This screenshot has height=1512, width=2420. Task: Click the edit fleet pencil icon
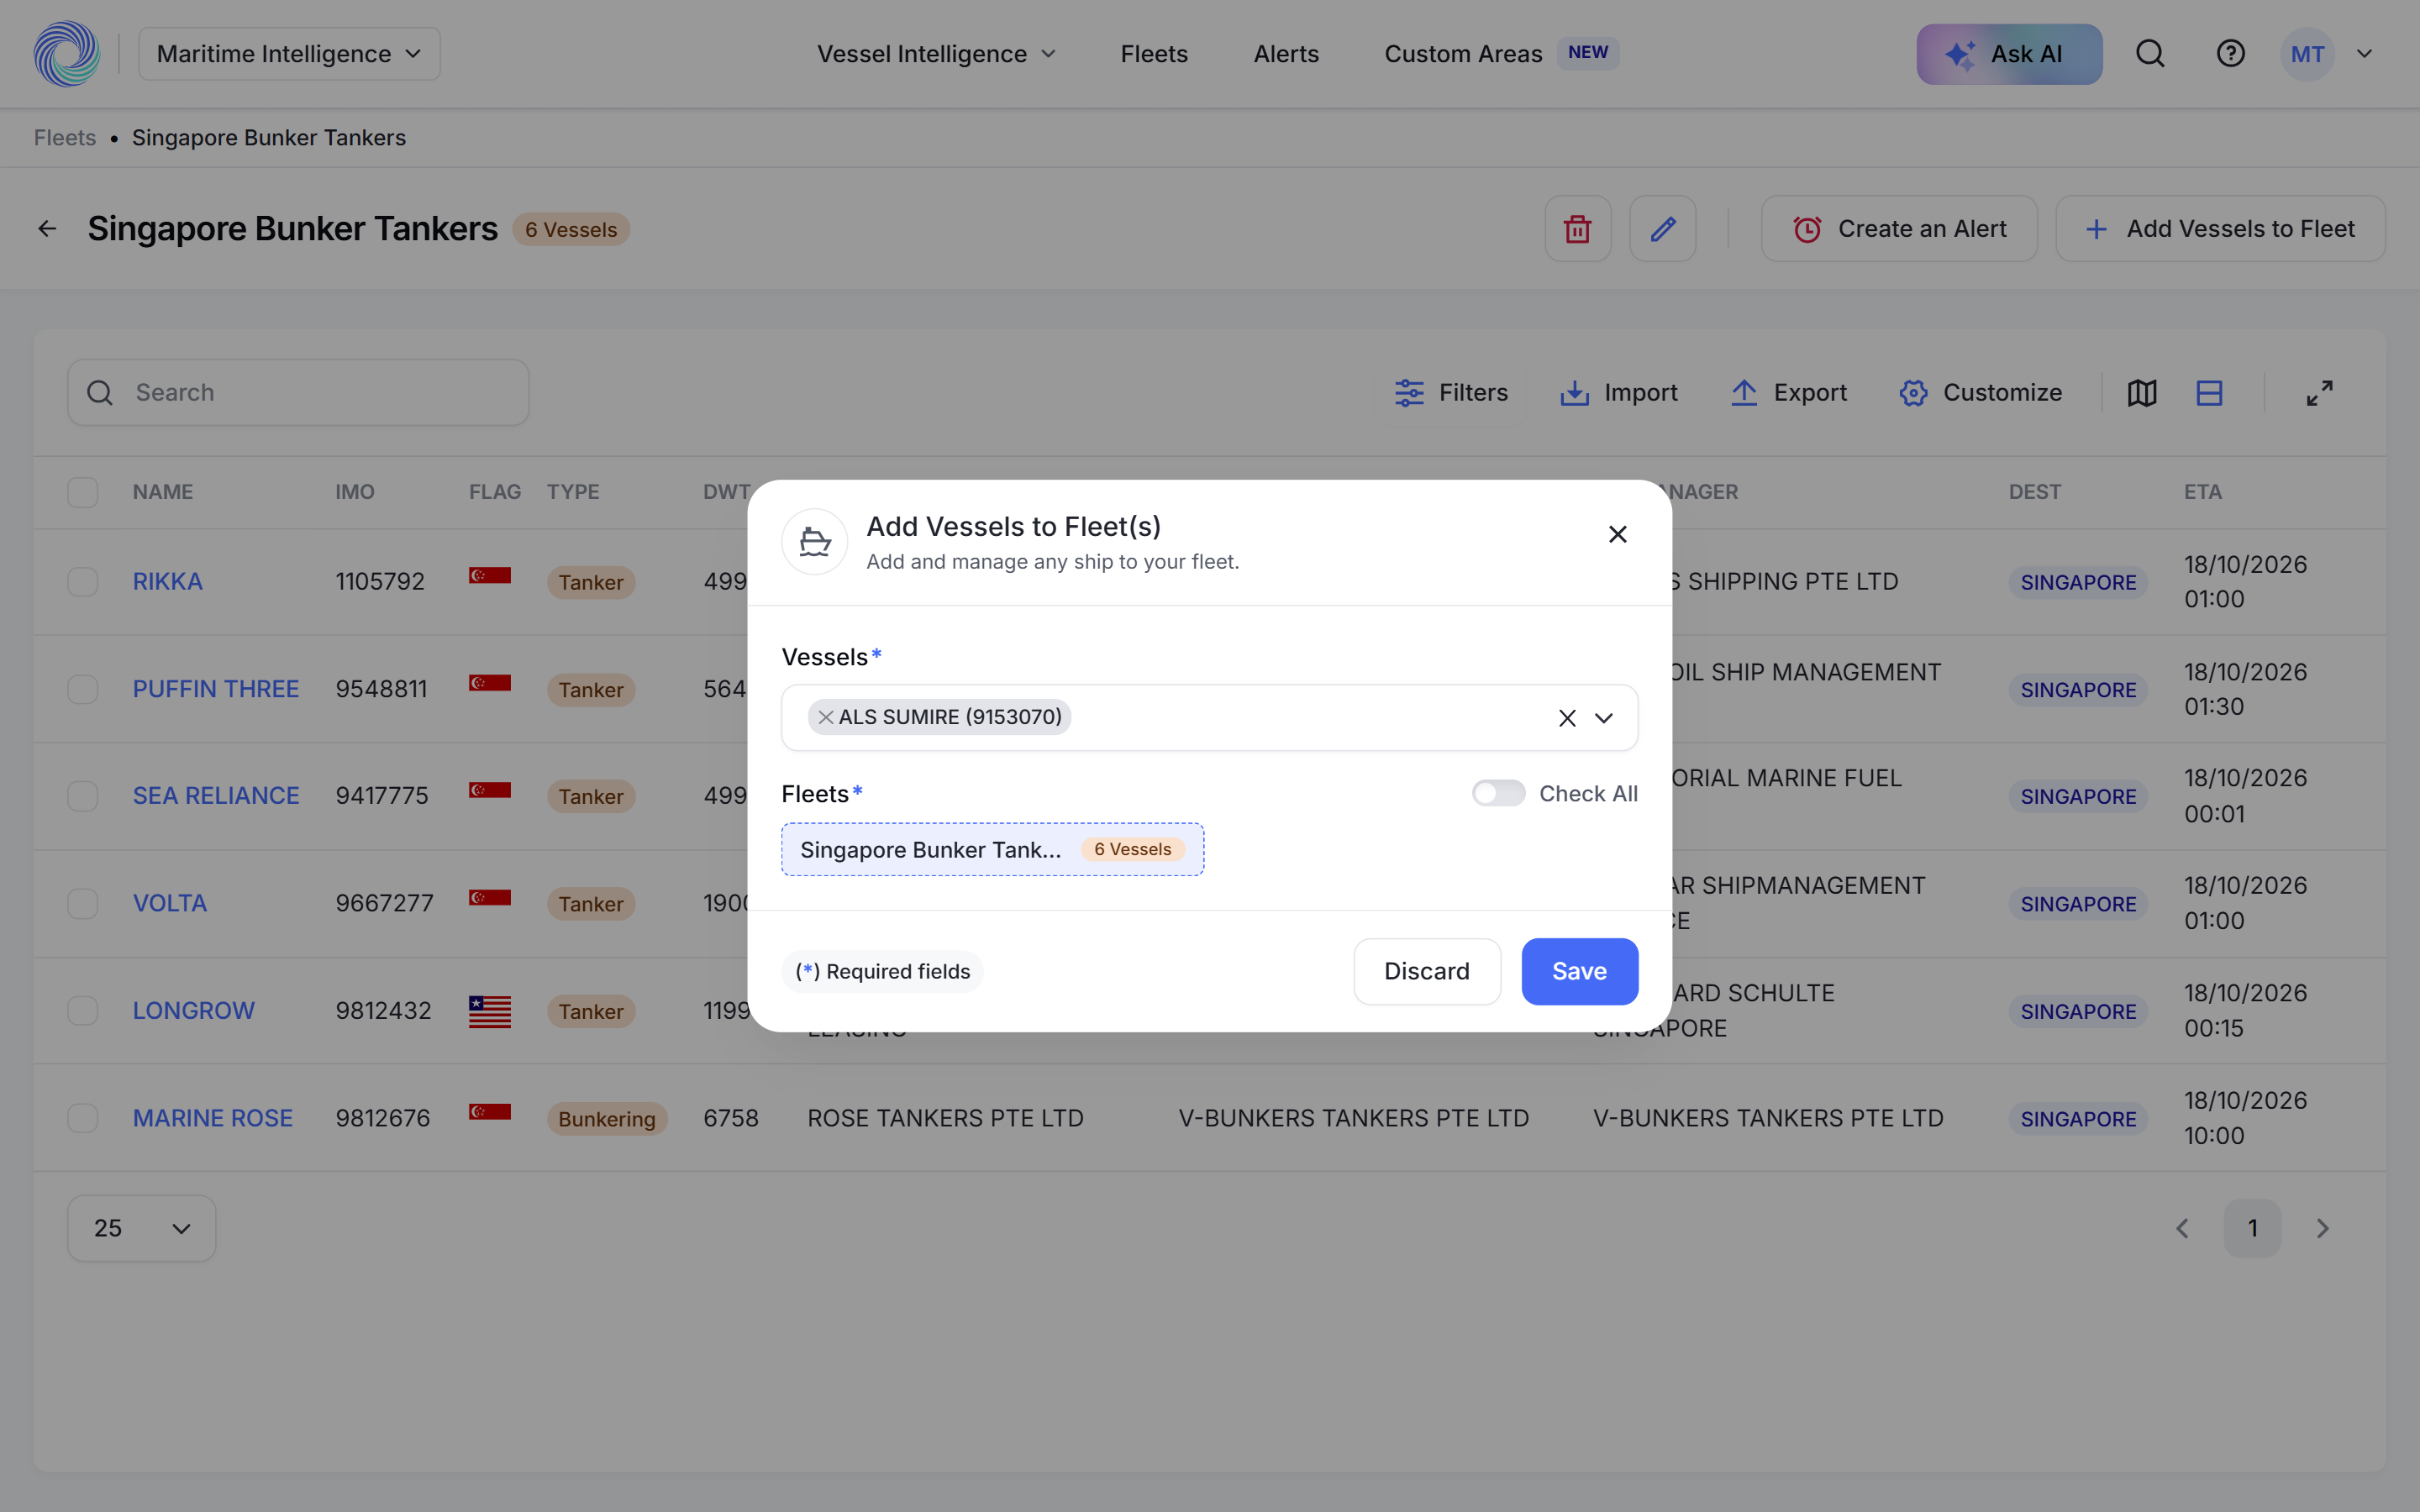(x=1663, y=229)
